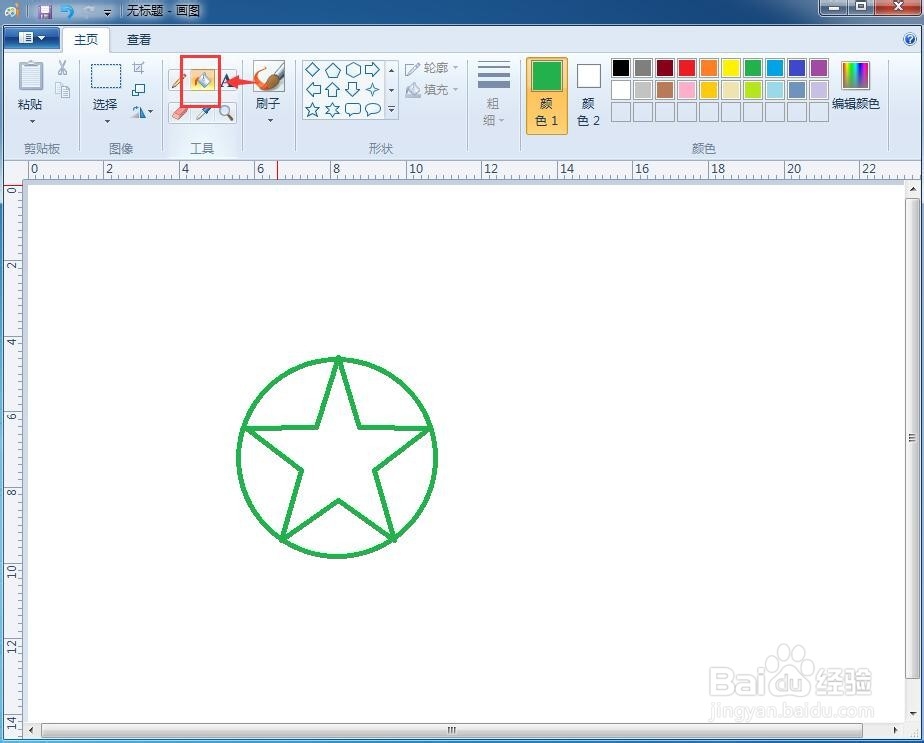Click the Resize icon
Image resolution: width=924 pixels, height=743 pixels.
click(x=138, y=90)
